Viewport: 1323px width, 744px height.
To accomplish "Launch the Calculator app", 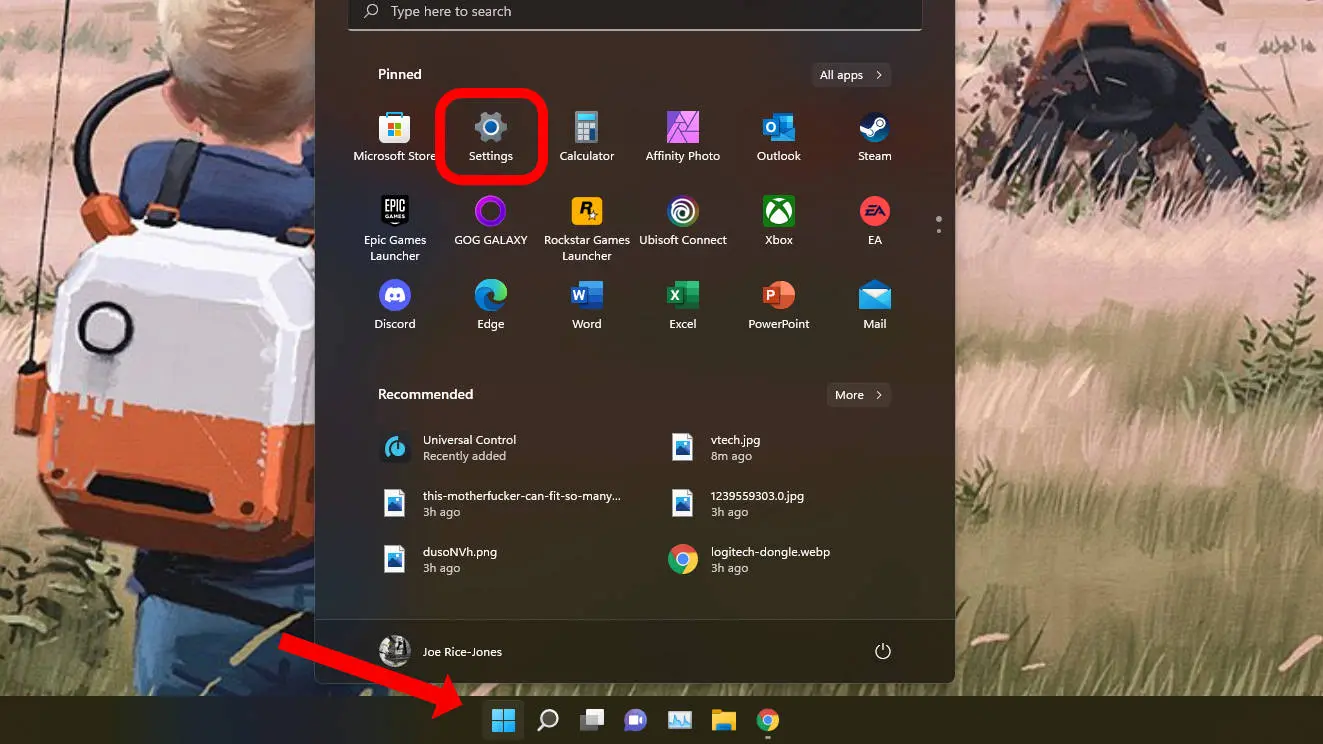I will coord(586,137).
